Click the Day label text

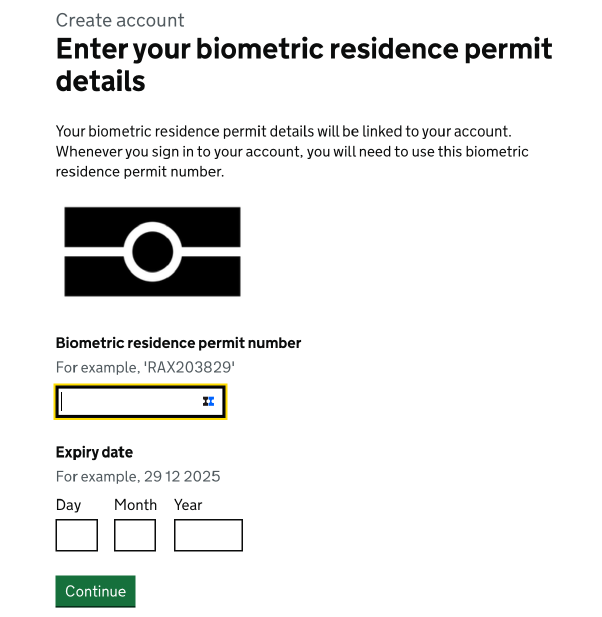pyautogui.click(x=68, y=505)
